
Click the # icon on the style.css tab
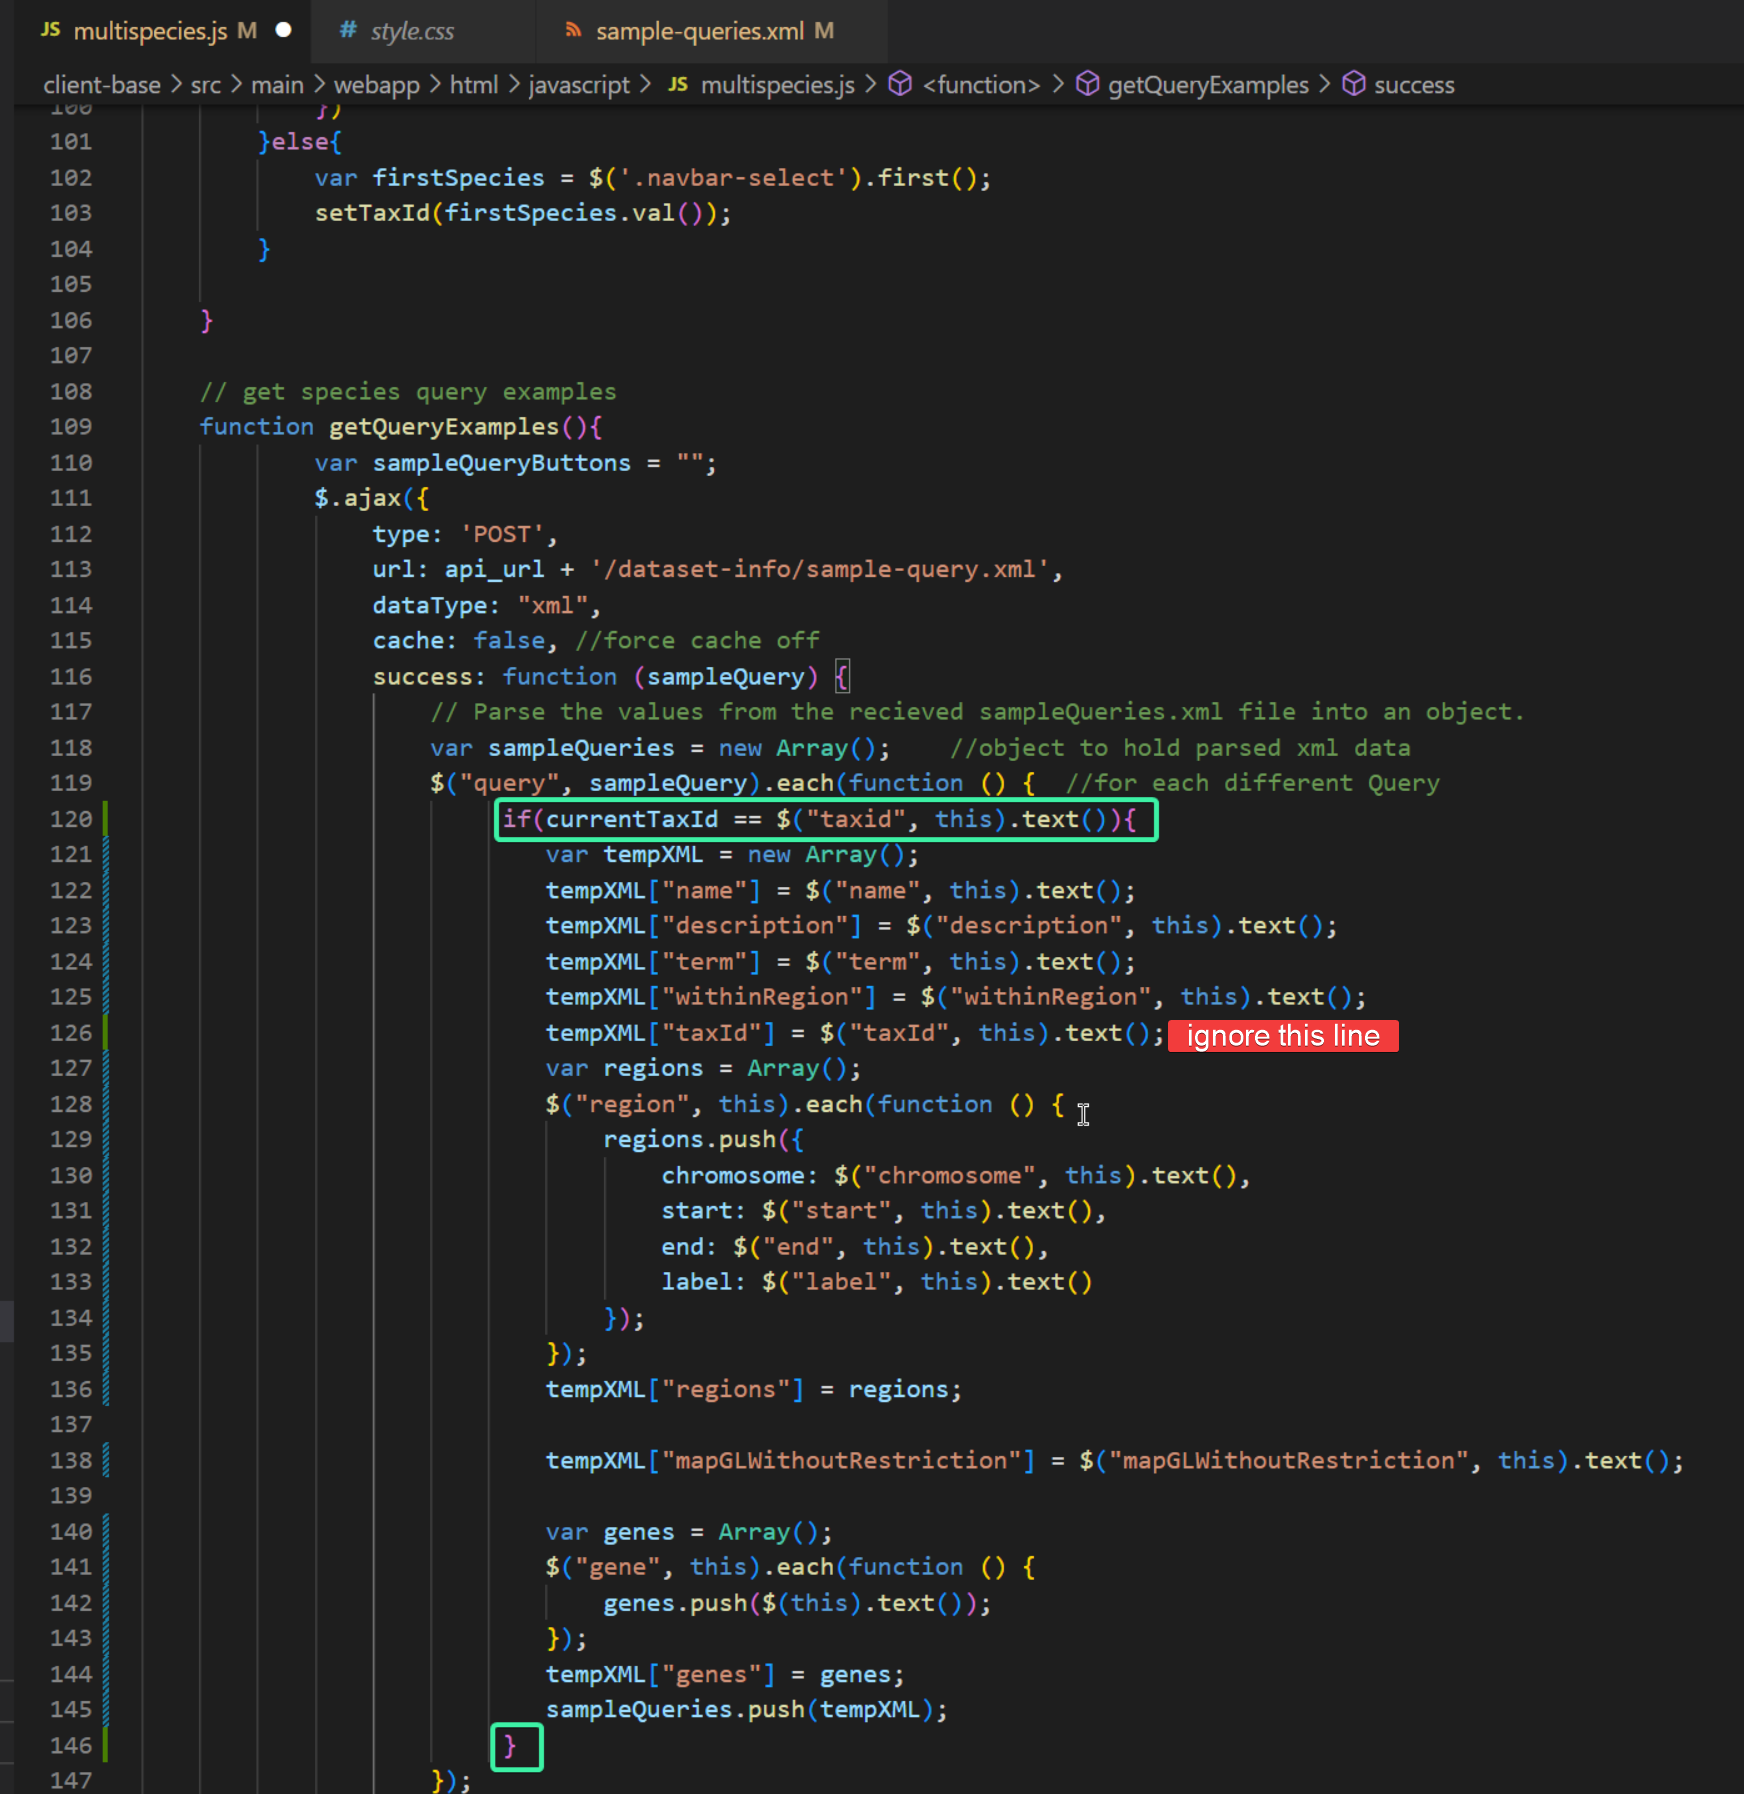346,30
